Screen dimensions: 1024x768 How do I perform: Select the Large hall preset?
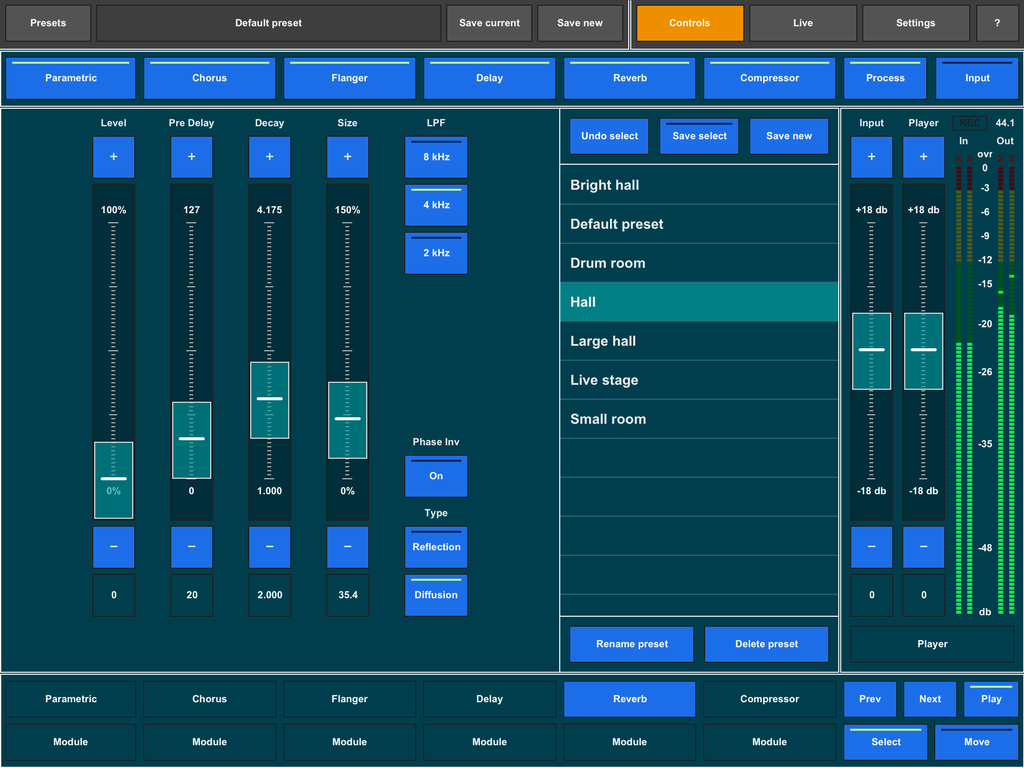tap(698, 341)
